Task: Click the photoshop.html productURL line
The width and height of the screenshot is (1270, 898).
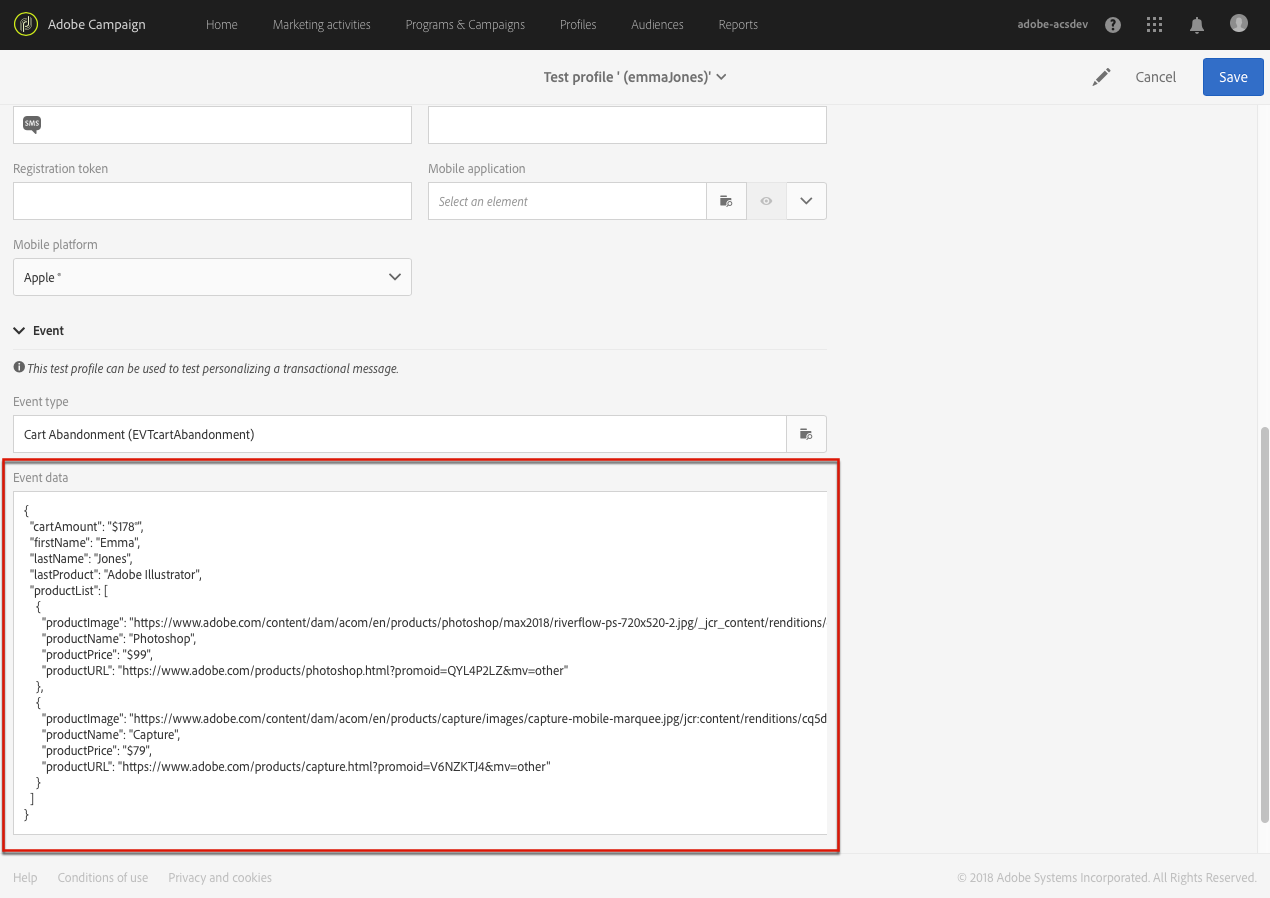Action: [x=305, y=671]
